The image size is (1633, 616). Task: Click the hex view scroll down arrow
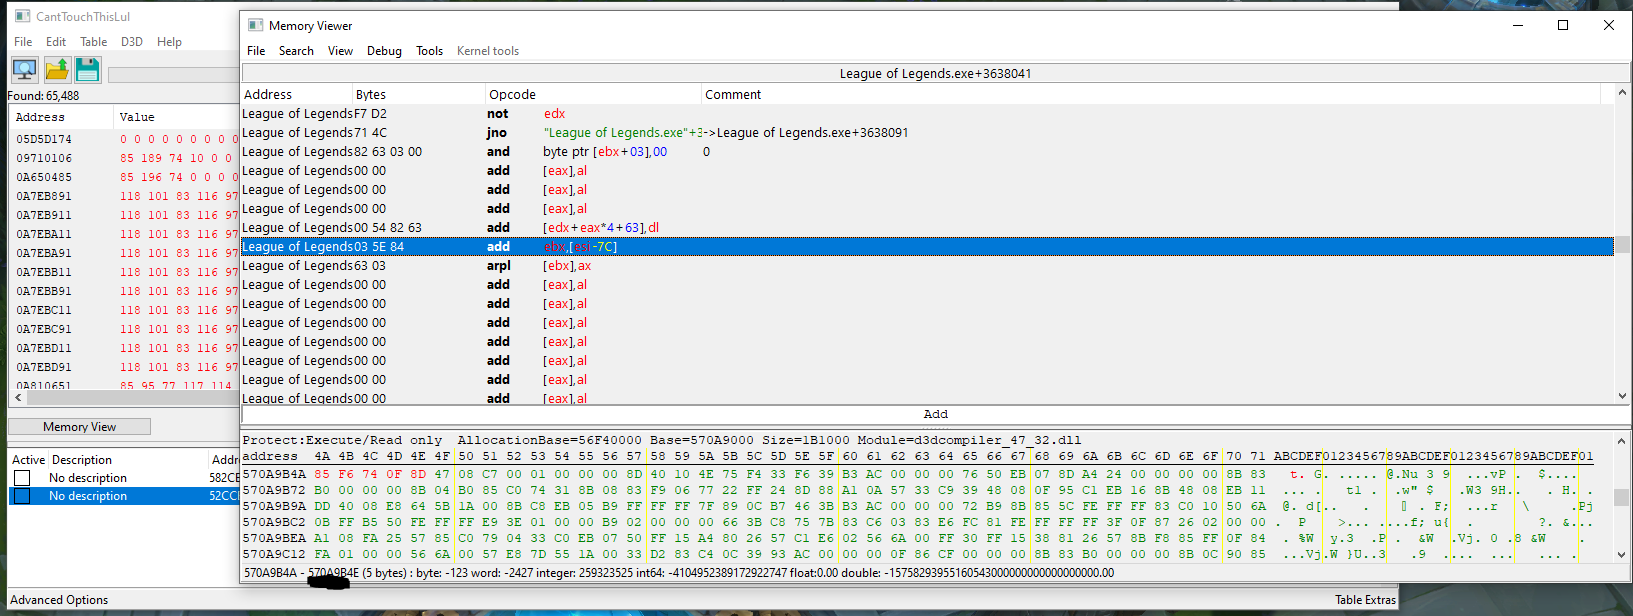[x=1621, y=555]
